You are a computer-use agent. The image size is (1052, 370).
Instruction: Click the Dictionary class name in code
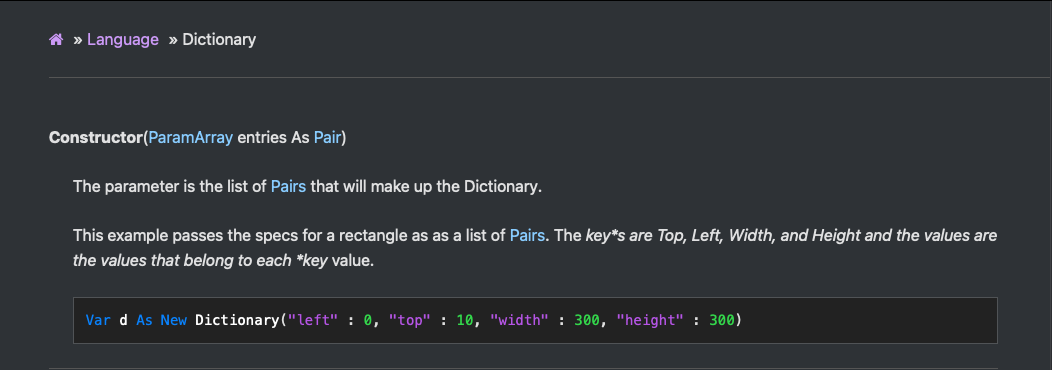(x=236, y=320)
